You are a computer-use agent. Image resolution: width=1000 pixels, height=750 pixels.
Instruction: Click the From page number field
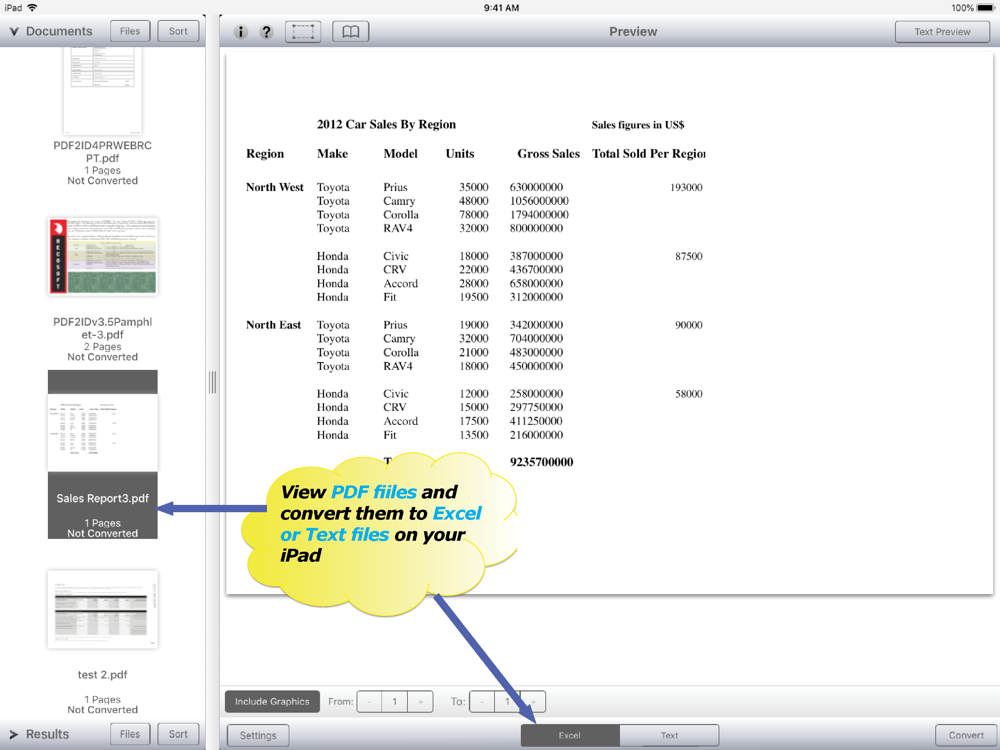pos(395,702)
